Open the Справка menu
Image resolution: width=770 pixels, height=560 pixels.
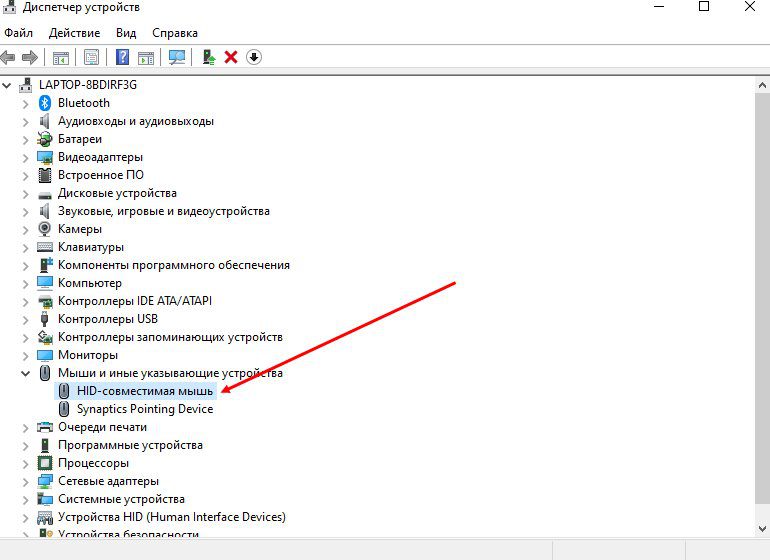coord(175,33)
